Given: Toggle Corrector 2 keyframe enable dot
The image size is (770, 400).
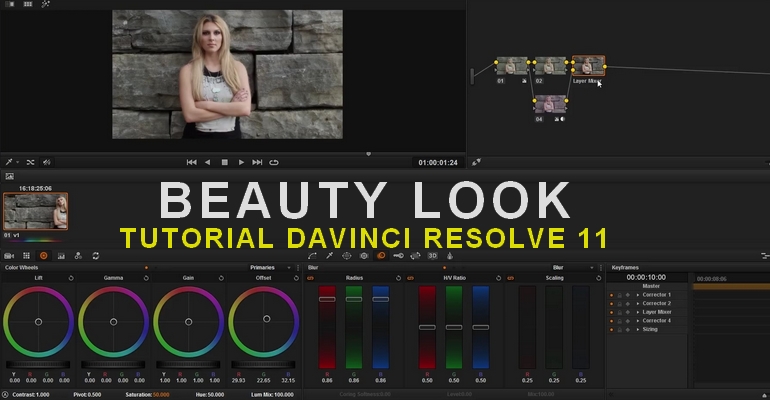Looking at the screenshot, I should tap(611, 303).
